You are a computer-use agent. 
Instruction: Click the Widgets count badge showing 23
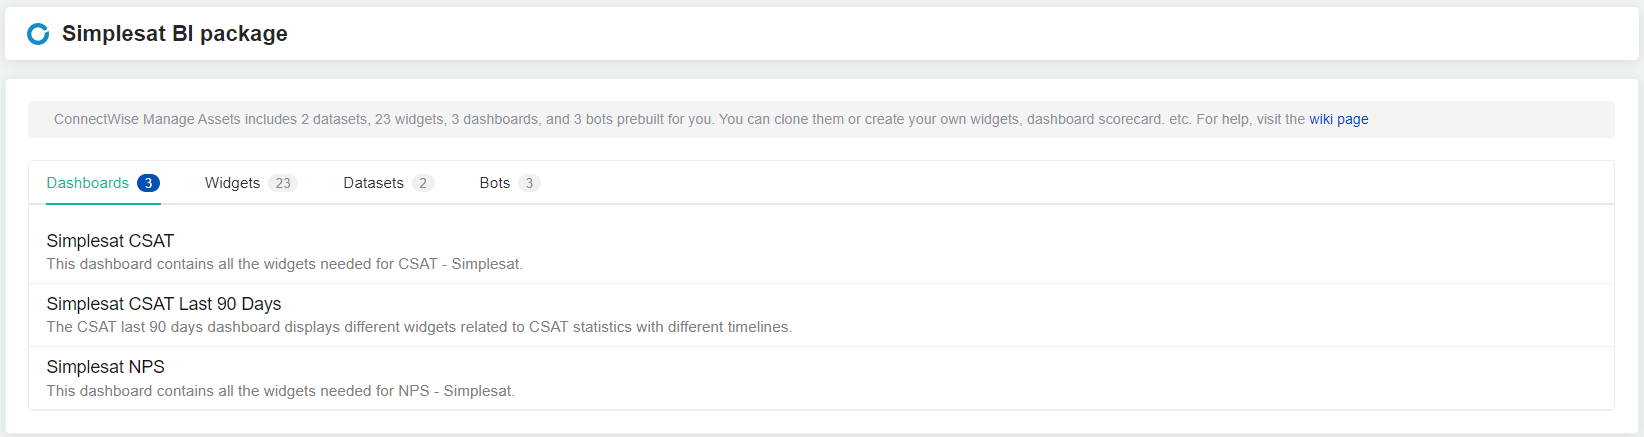tap(283, 183)
